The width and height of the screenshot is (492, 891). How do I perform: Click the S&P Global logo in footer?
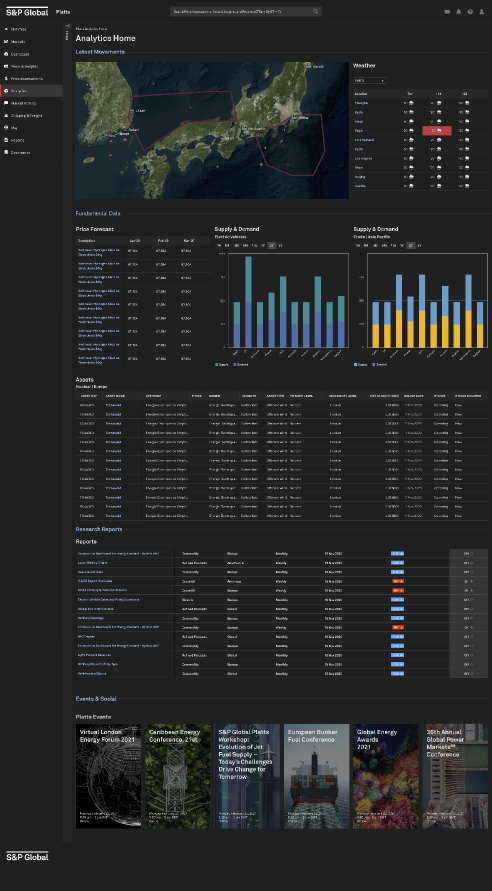click(x=27, y=856)
